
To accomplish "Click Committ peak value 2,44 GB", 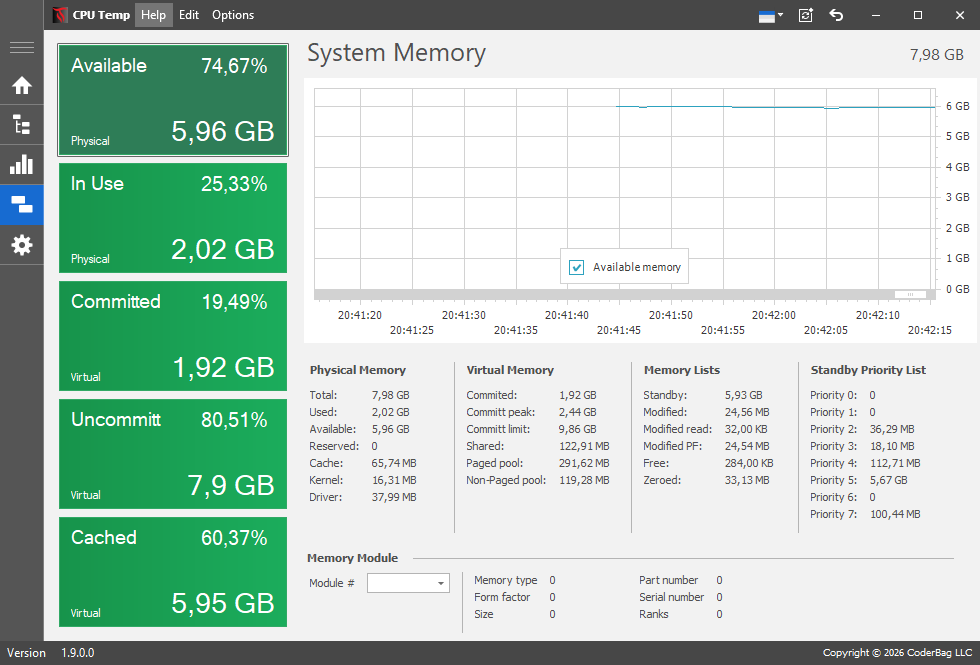I will (578, 412).
